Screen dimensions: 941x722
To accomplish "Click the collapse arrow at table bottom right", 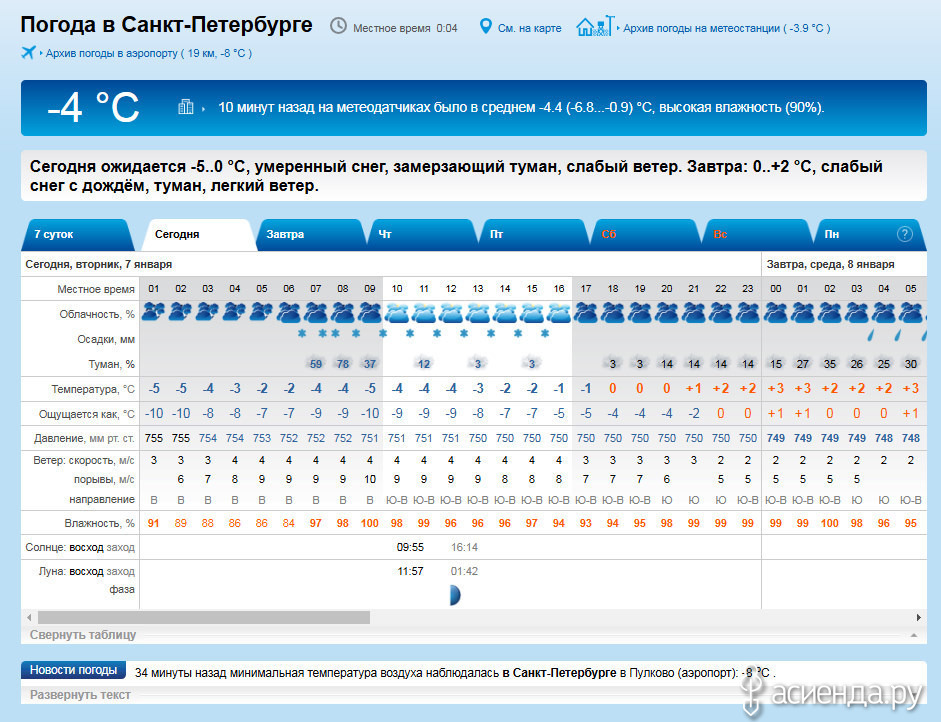I will [x=913, y=634].
